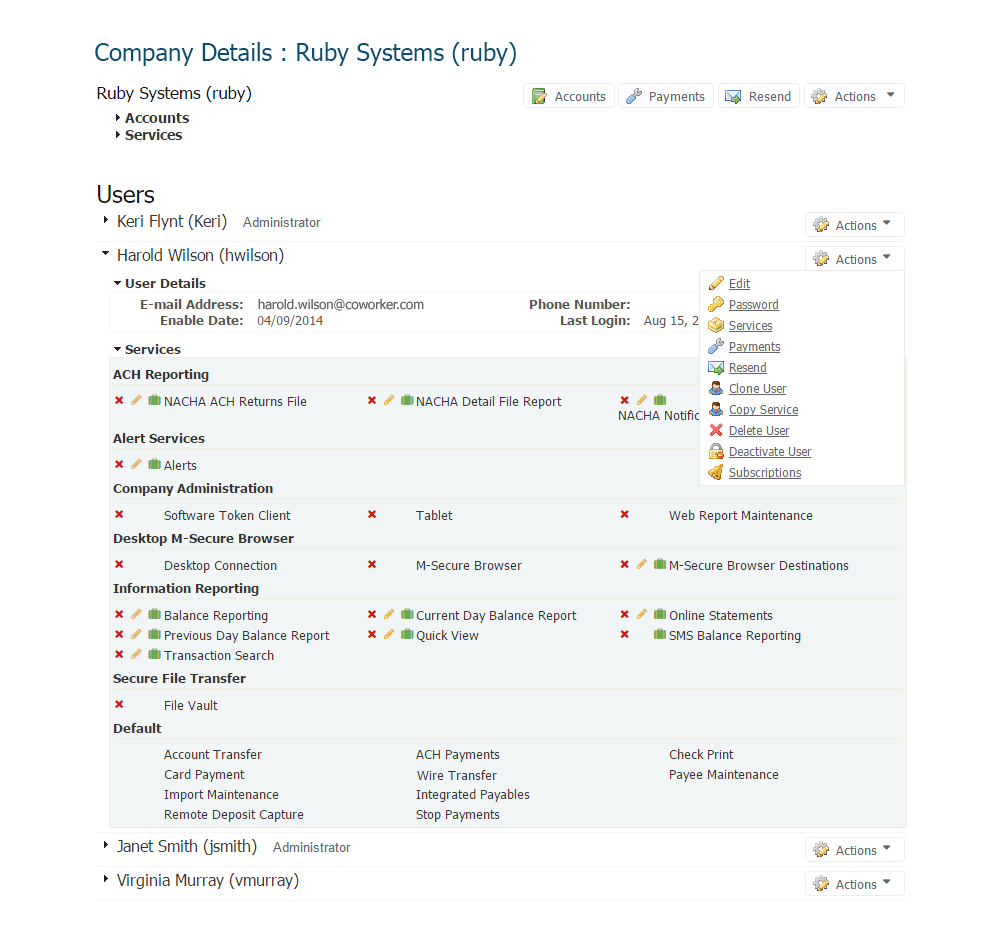Click the briefcase icon beside M-Secure Browser Destinations

pos(660,565)
